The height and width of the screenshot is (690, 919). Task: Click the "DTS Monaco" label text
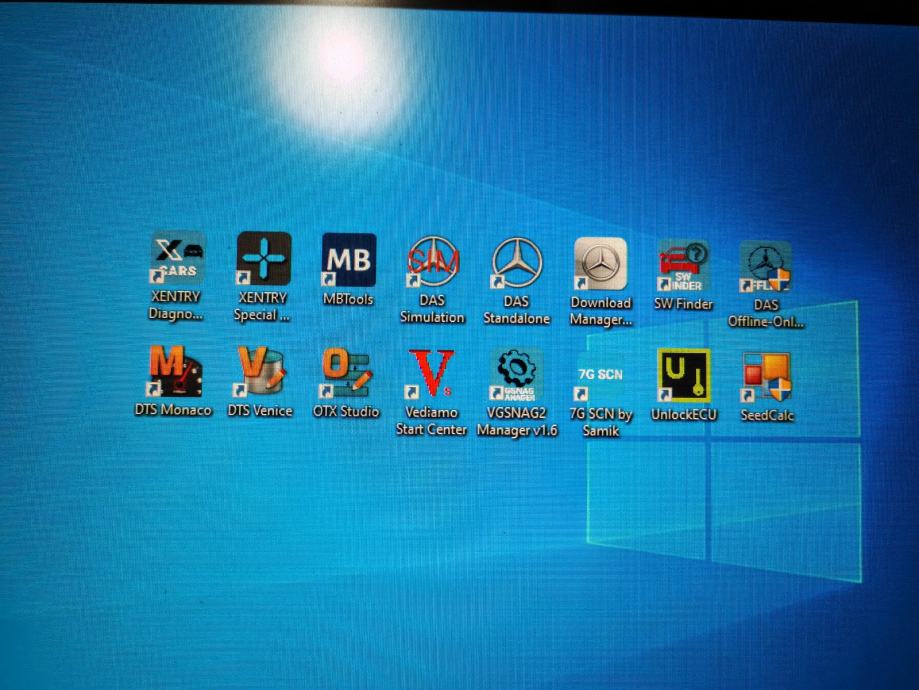[x=173, y=410]
